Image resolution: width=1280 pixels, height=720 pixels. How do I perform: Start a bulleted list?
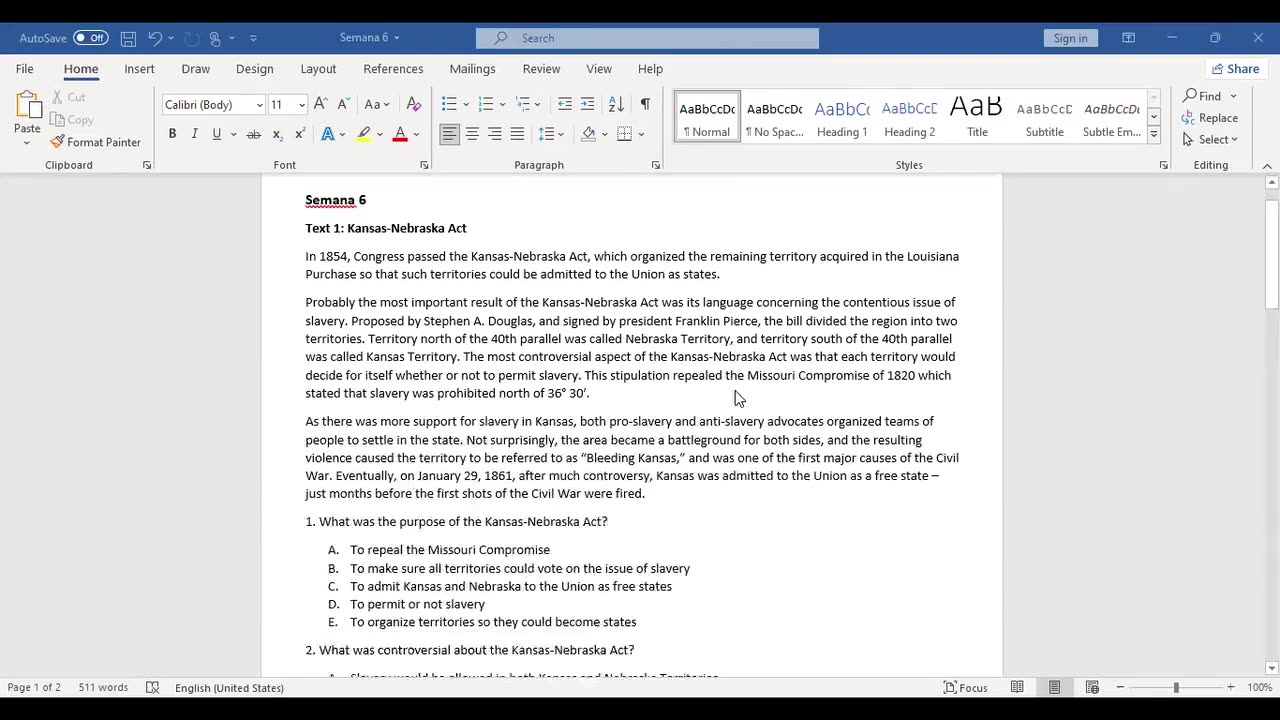click(449, 104)
